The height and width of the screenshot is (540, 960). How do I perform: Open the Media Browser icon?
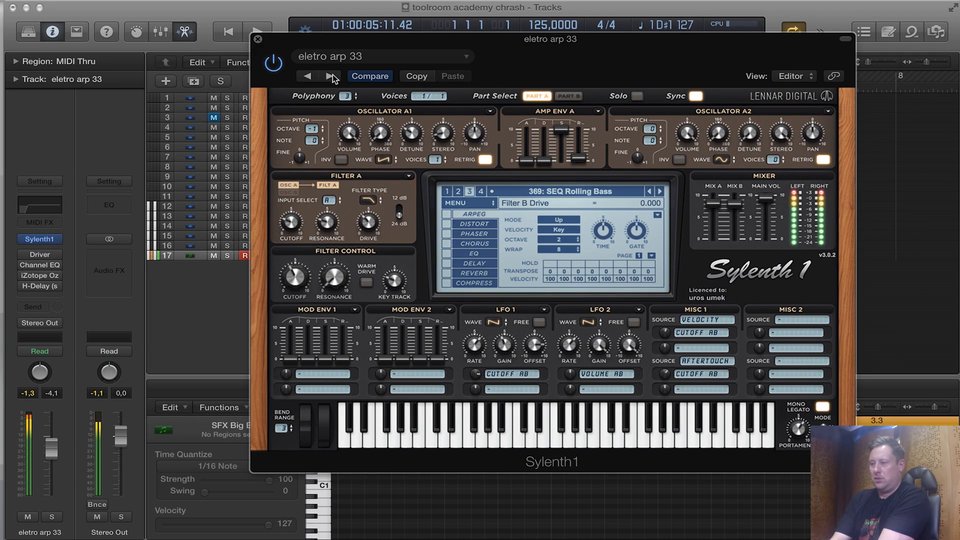(x=936, y=32)
